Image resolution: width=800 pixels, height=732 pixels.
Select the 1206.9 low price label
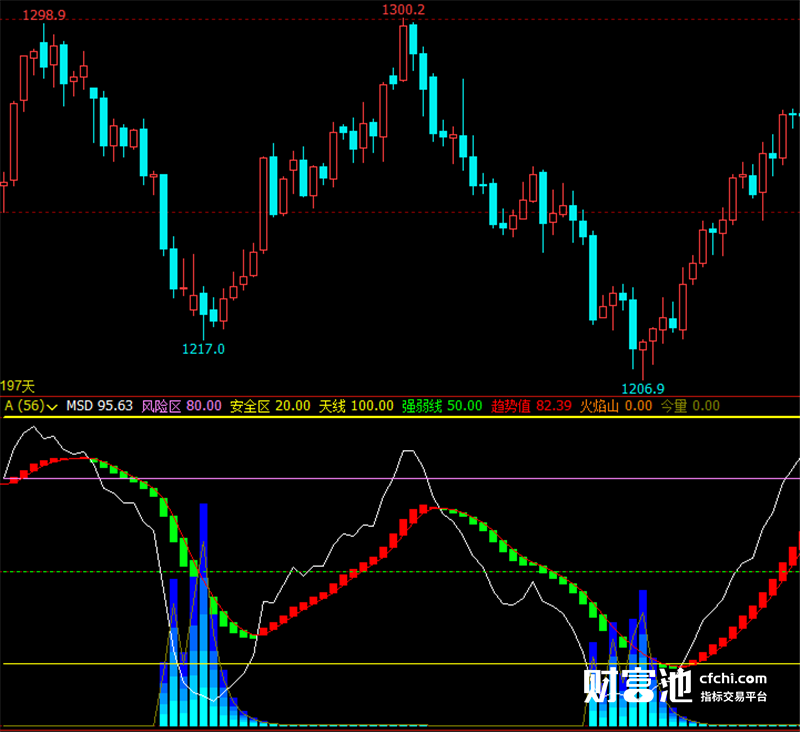point(643,389)
